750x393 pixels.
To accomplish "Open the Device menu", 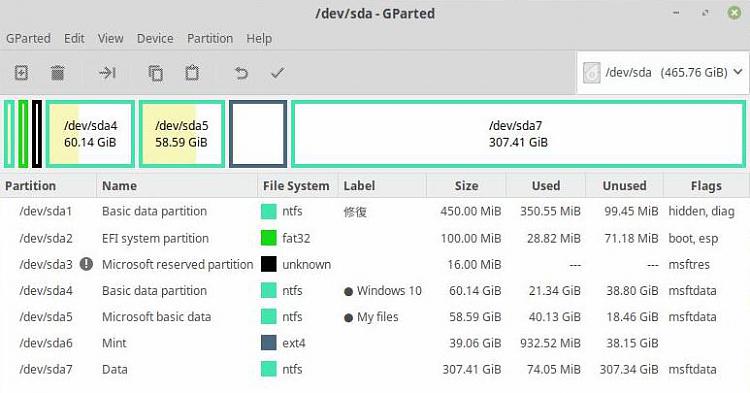I will coord(155,38).
